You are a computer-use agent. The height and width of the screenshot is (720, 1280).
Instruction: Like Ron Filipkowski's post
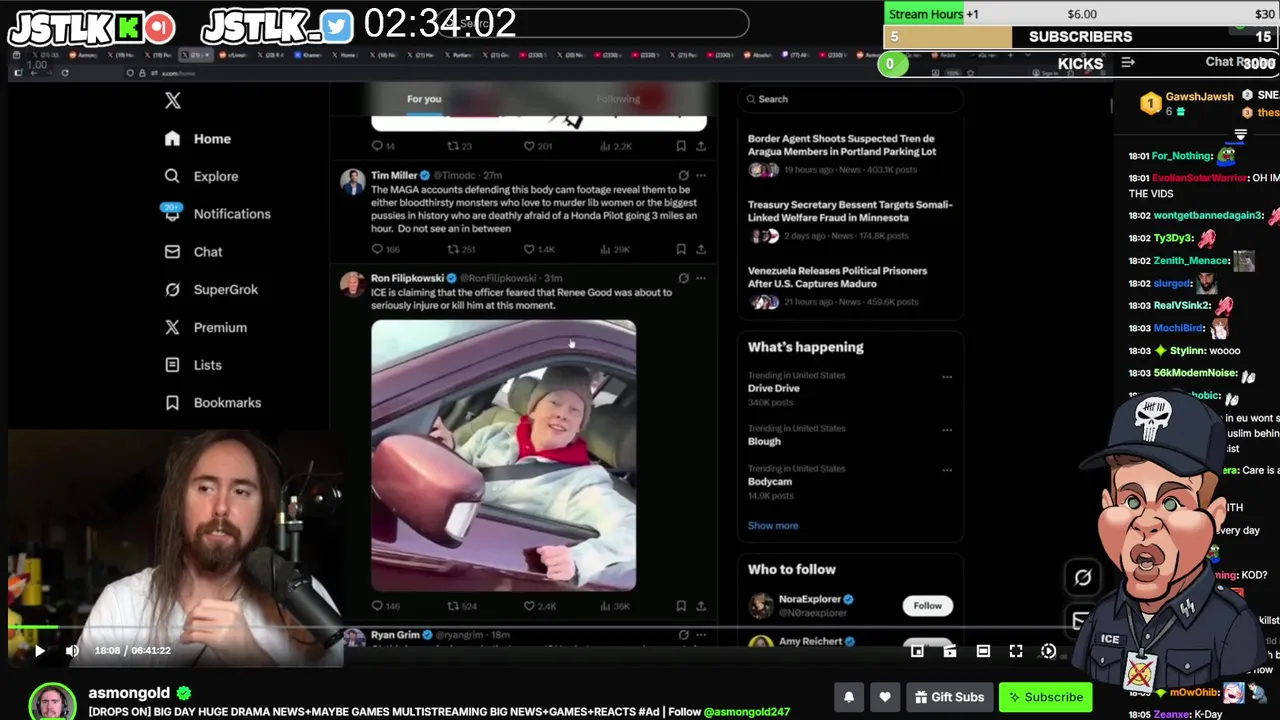pos(540,606)
